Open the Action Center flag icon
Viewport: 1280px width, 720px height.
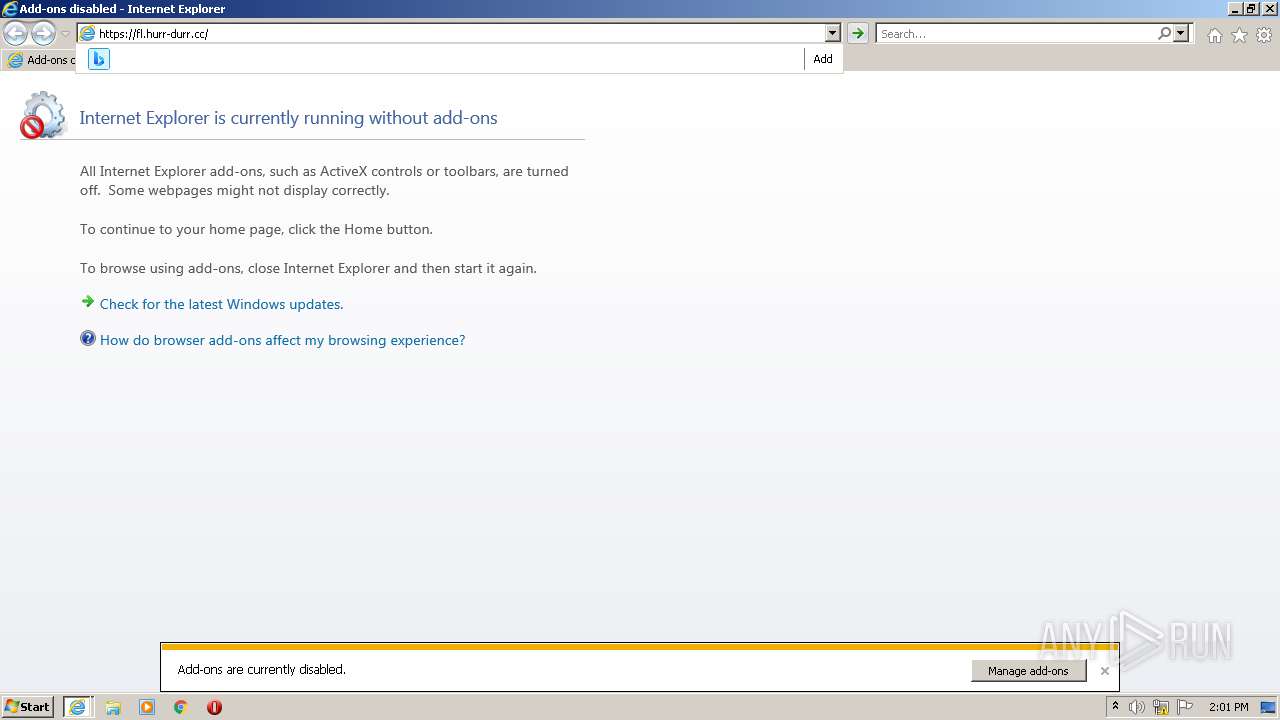1185,707
